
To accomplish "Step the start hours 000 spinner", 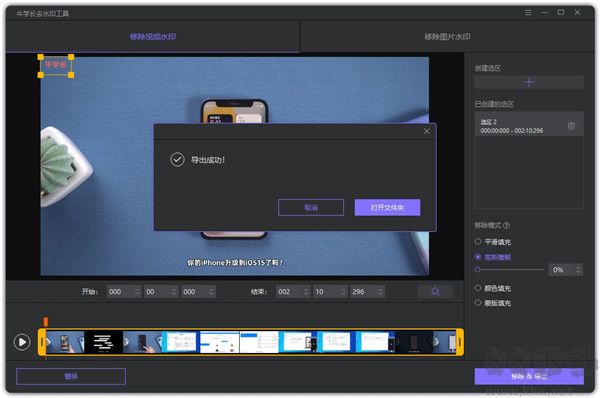I will tap(137, 292).
